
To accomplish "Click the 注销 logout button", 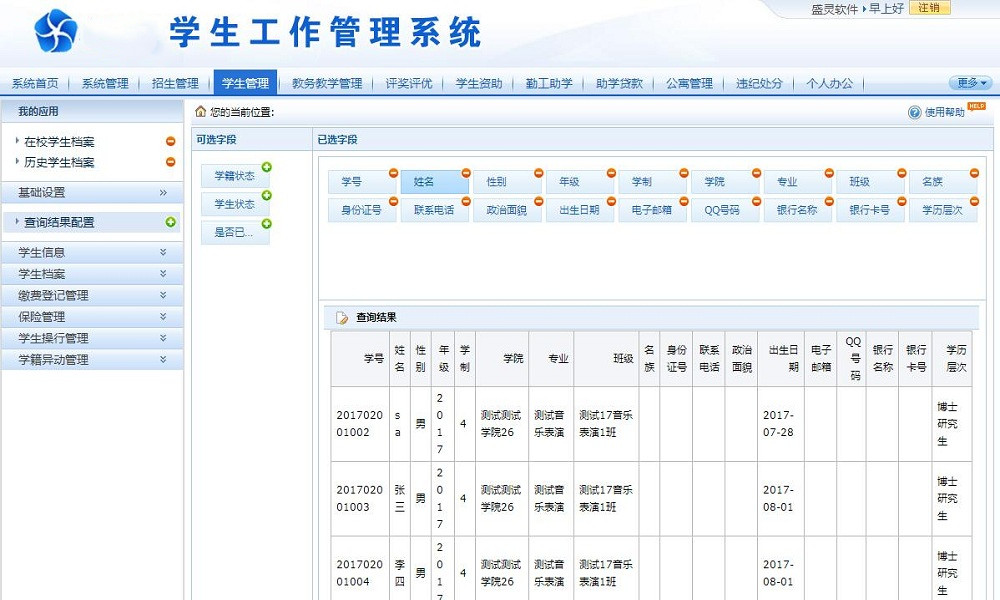I will point(929,8).
